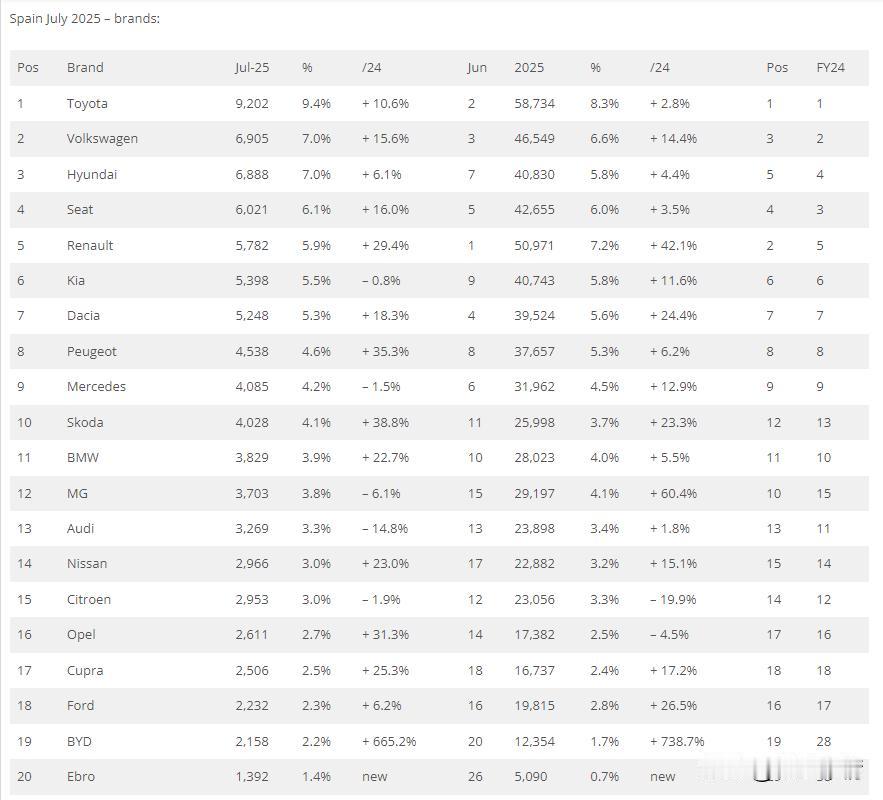Click Seat's July sales figure 6,021
This screenshot has width=883, height=800.
coord(252,209)
